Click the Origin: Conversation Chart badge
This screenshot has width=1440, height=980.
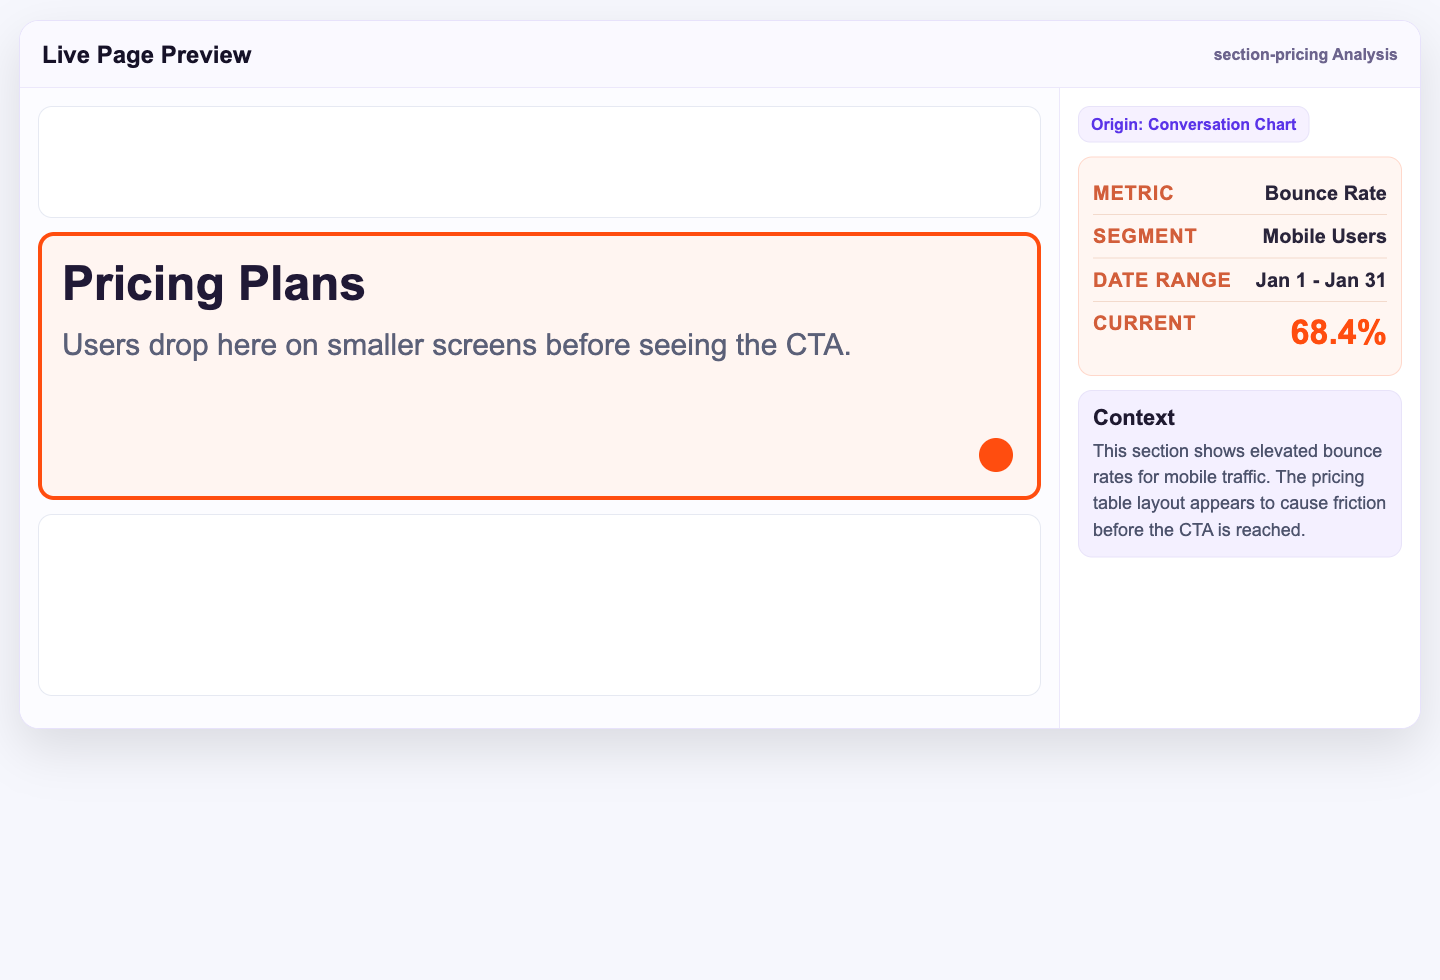click(1193, 124)
